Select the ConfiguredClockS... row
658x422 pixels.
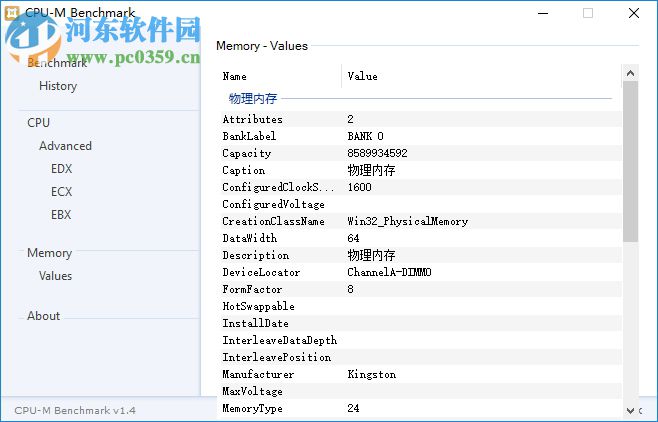click(x=421, y=187)
